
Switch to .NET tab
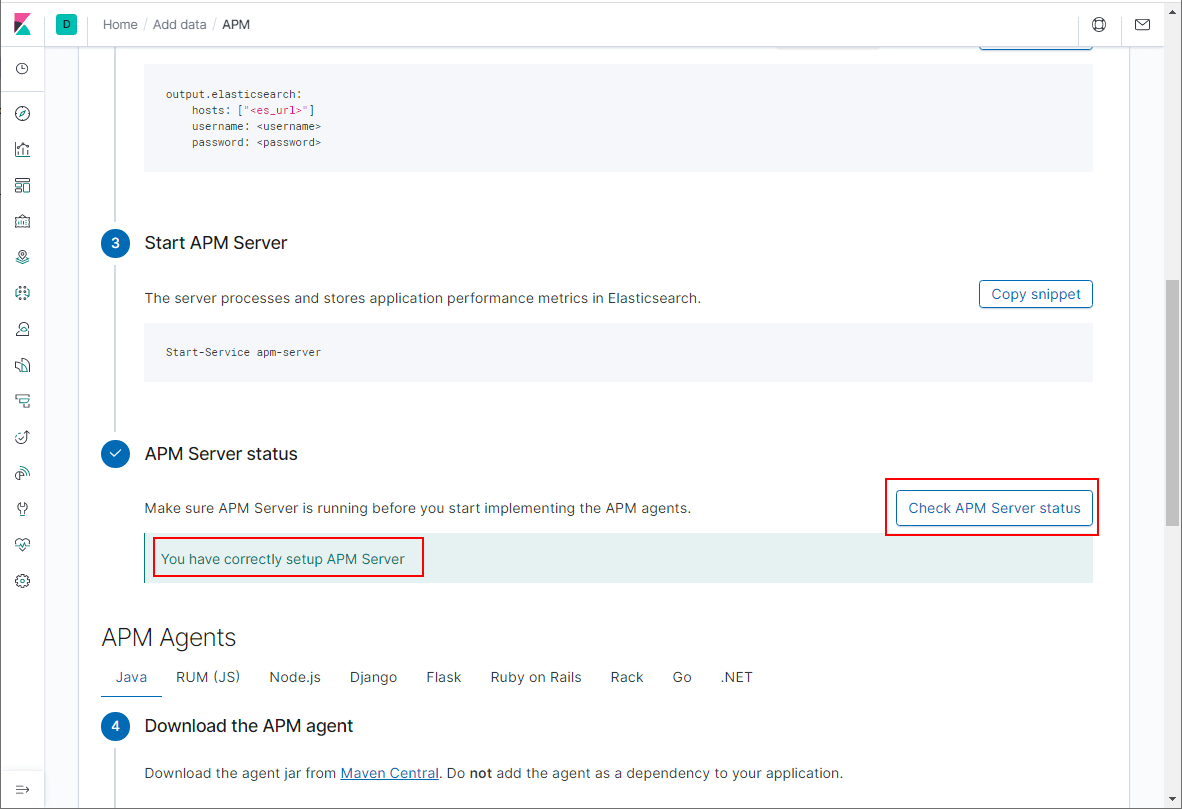[736, 677]
